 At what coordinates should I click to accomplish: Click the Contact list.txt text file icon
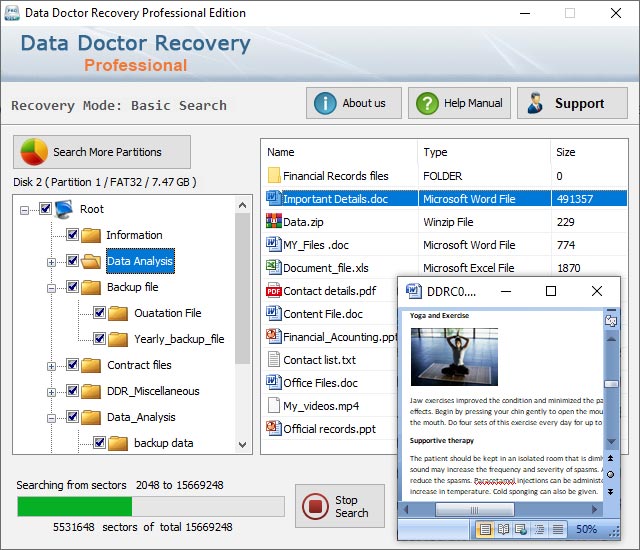273,359
